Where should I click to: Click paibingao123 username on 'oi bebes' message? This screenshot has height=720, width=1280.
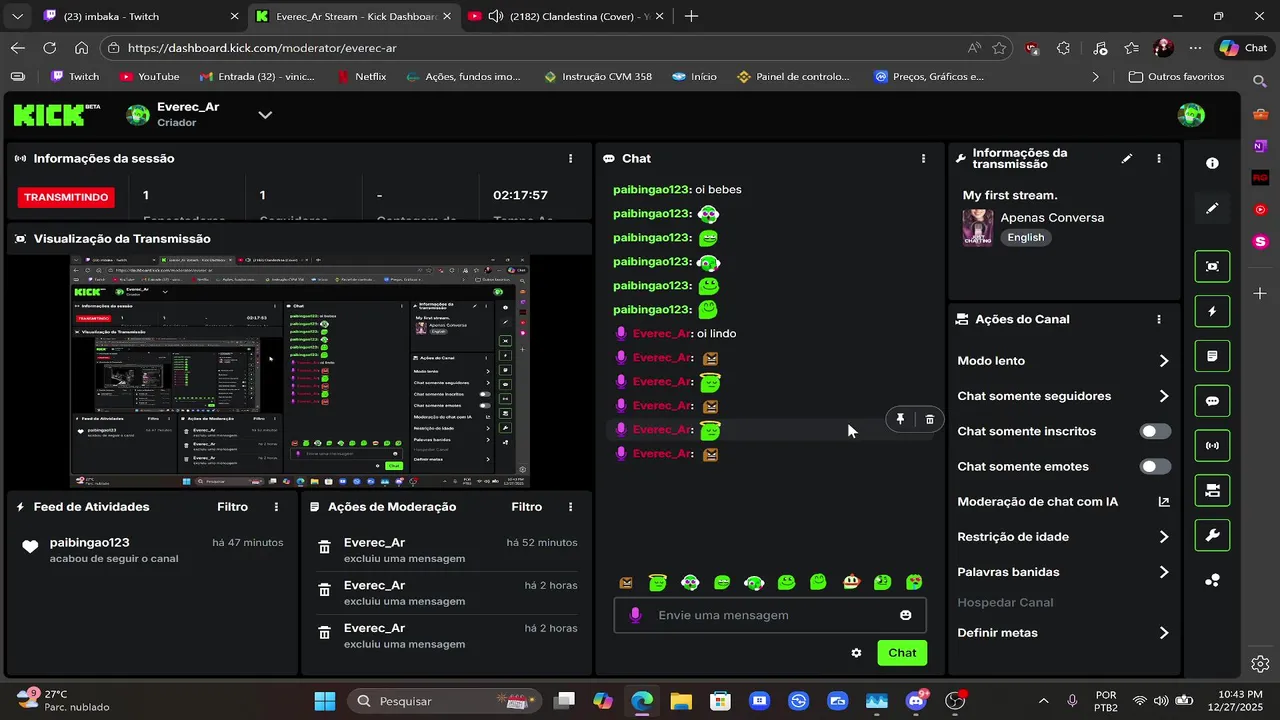(x=652, y=189)
